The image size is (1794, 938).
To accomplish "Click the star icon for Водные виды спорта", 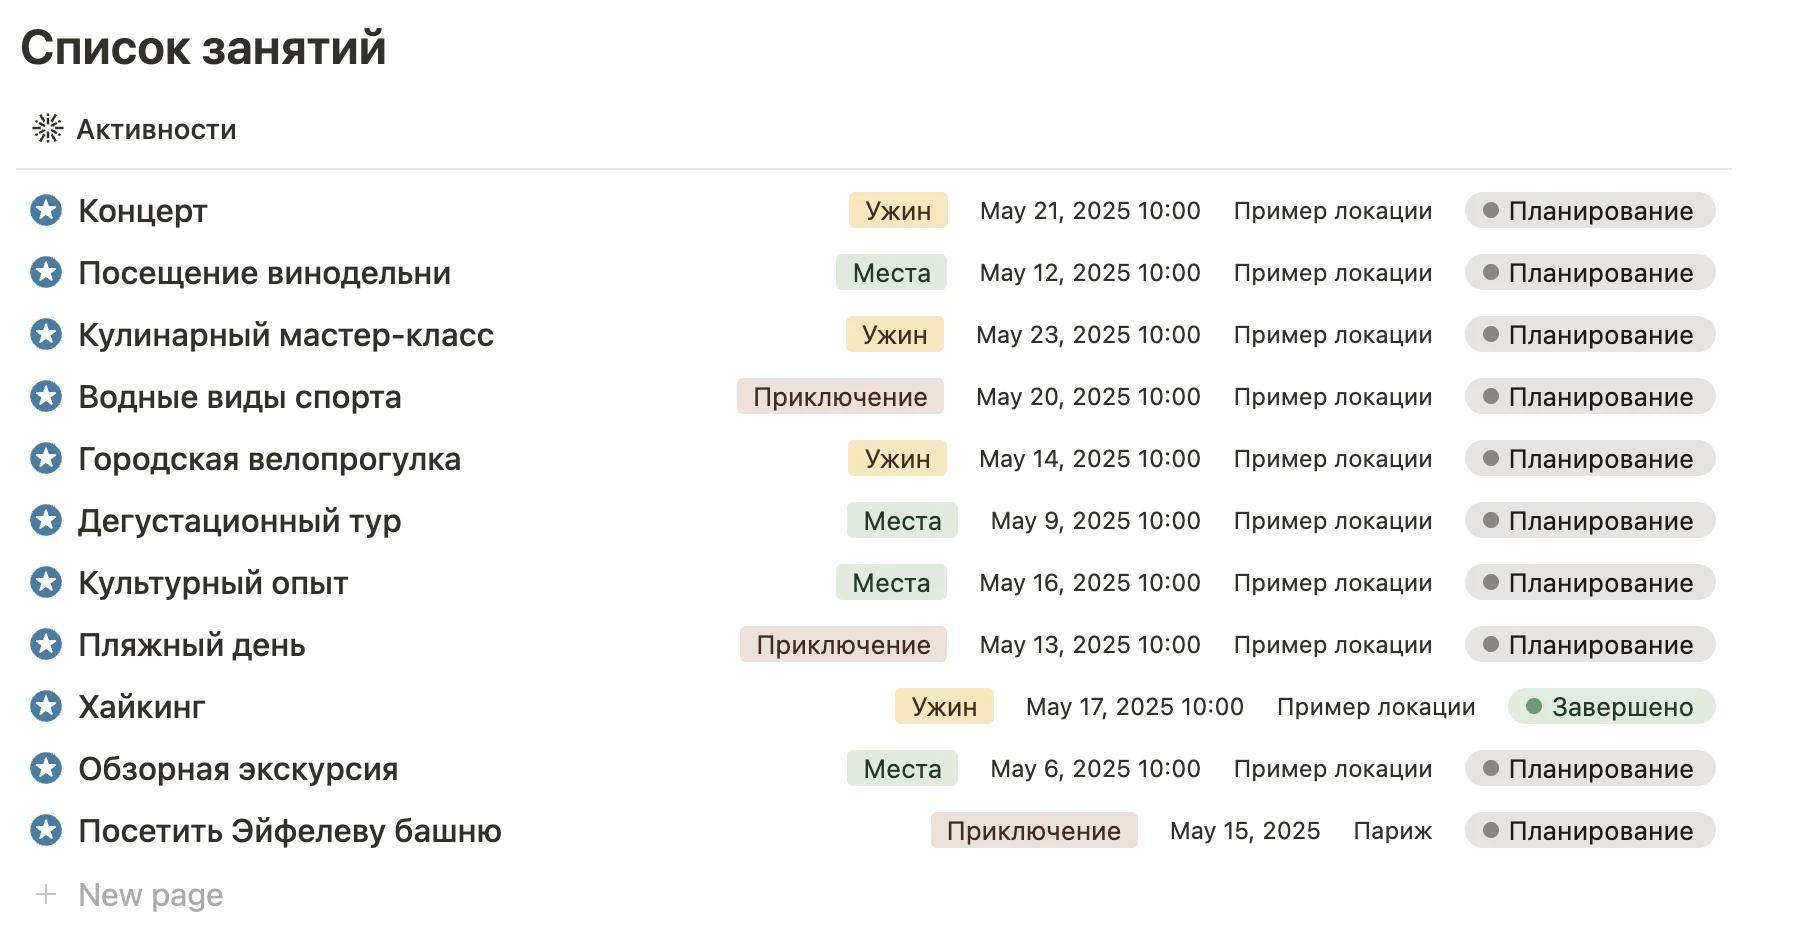I will 46,396.
